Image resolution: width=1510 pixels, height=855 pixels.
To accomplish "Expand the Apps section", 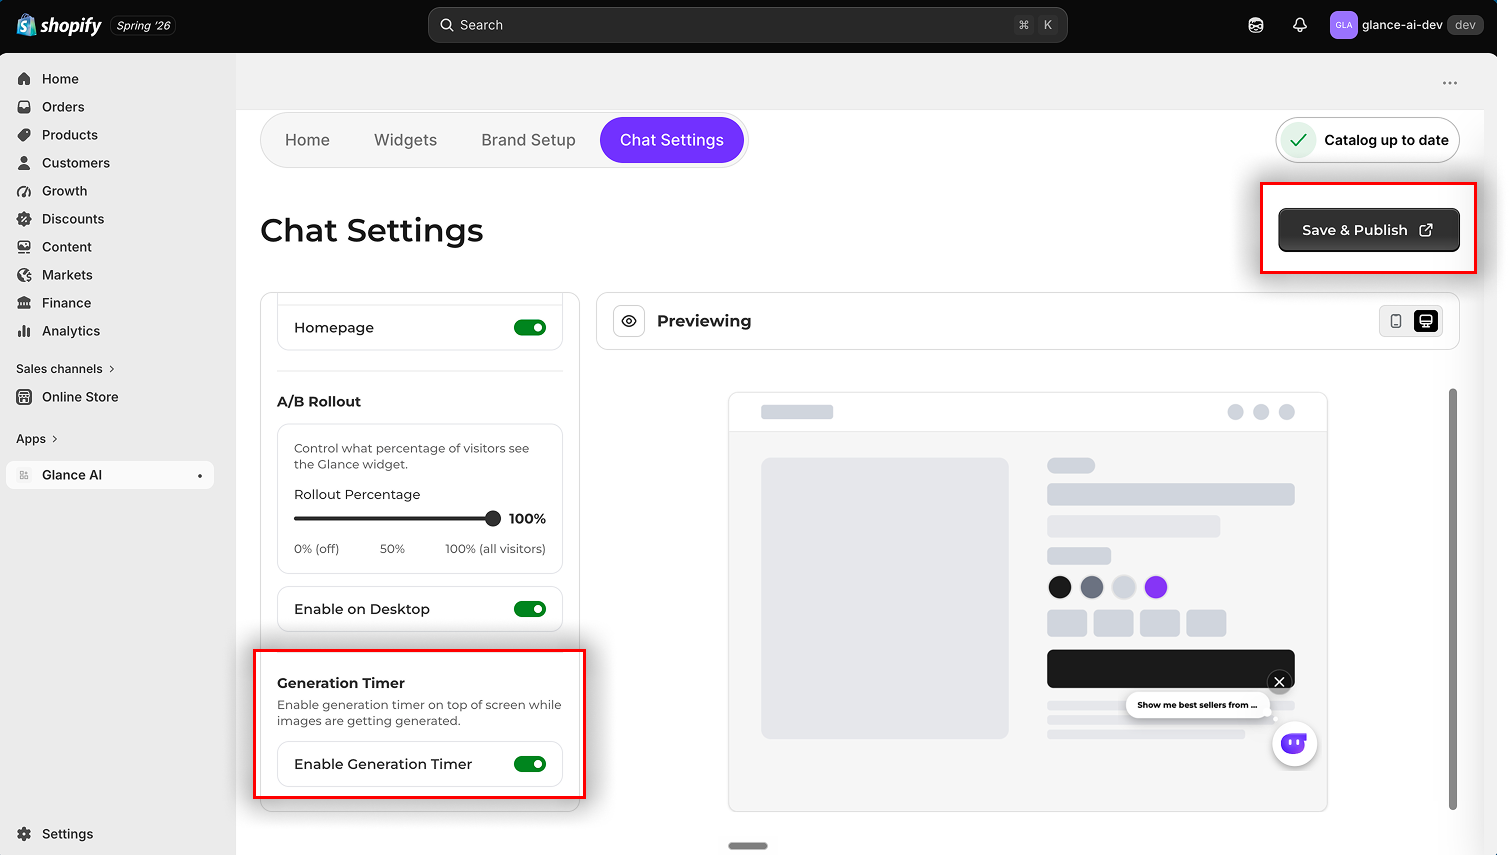I will coord(37,439).
